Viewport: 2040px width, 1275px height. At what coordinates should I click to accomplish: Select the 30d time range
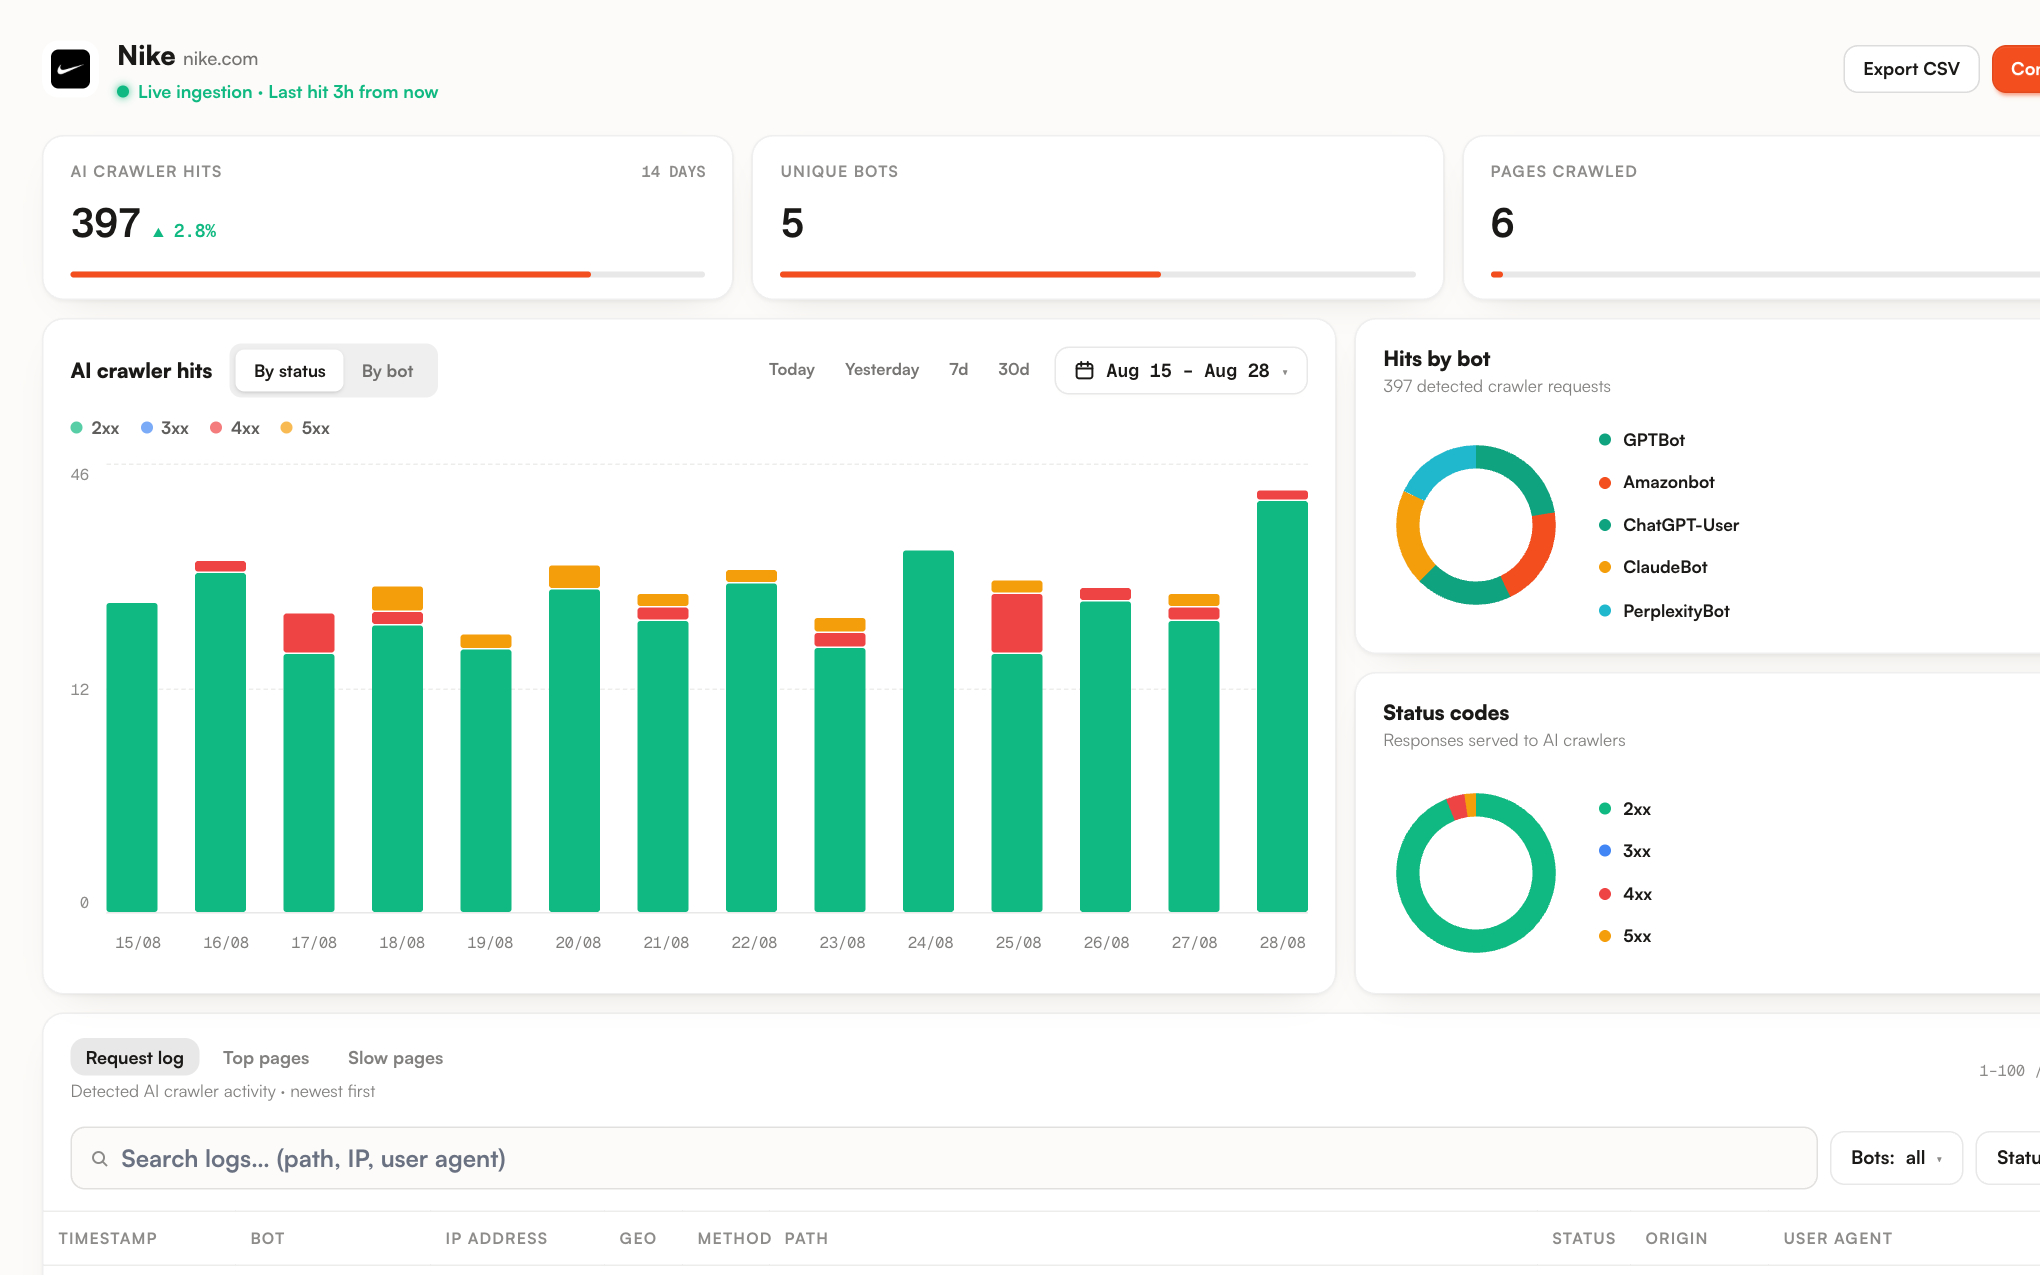pyautogui.click(x=1013, y=370)
